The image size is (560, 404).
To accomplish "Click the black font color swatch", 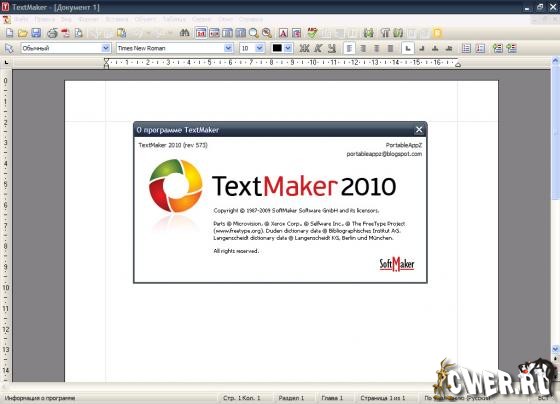I will pos(277,48).
